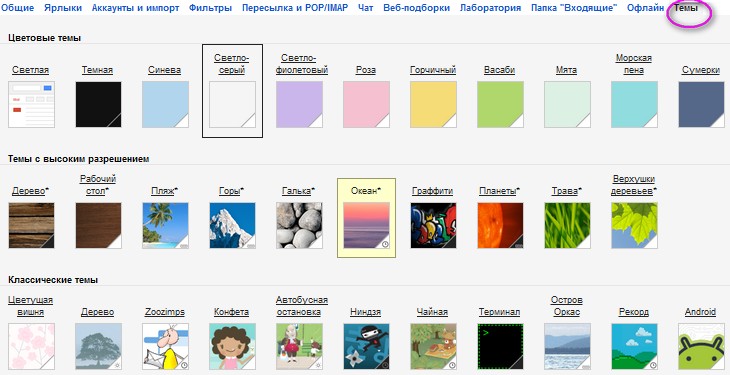Viewport: 730px width, 375px height.
Task: Open the Лаборатория tab
Action: [491, 8]
